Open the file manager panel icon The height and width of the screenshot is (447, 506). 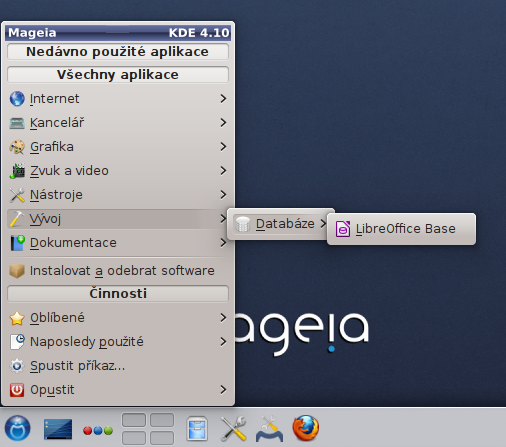(197, 428)
